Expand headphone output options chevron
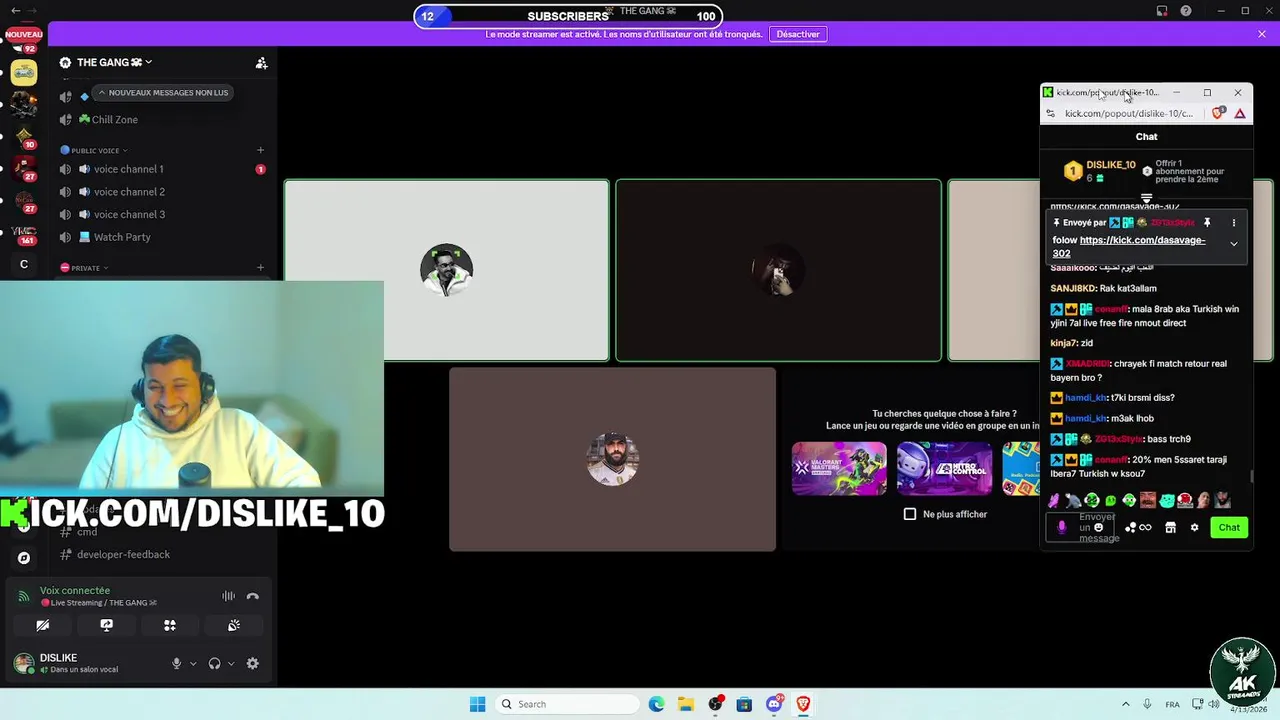This screenshot has height=720, width=1280. [231, 664]
